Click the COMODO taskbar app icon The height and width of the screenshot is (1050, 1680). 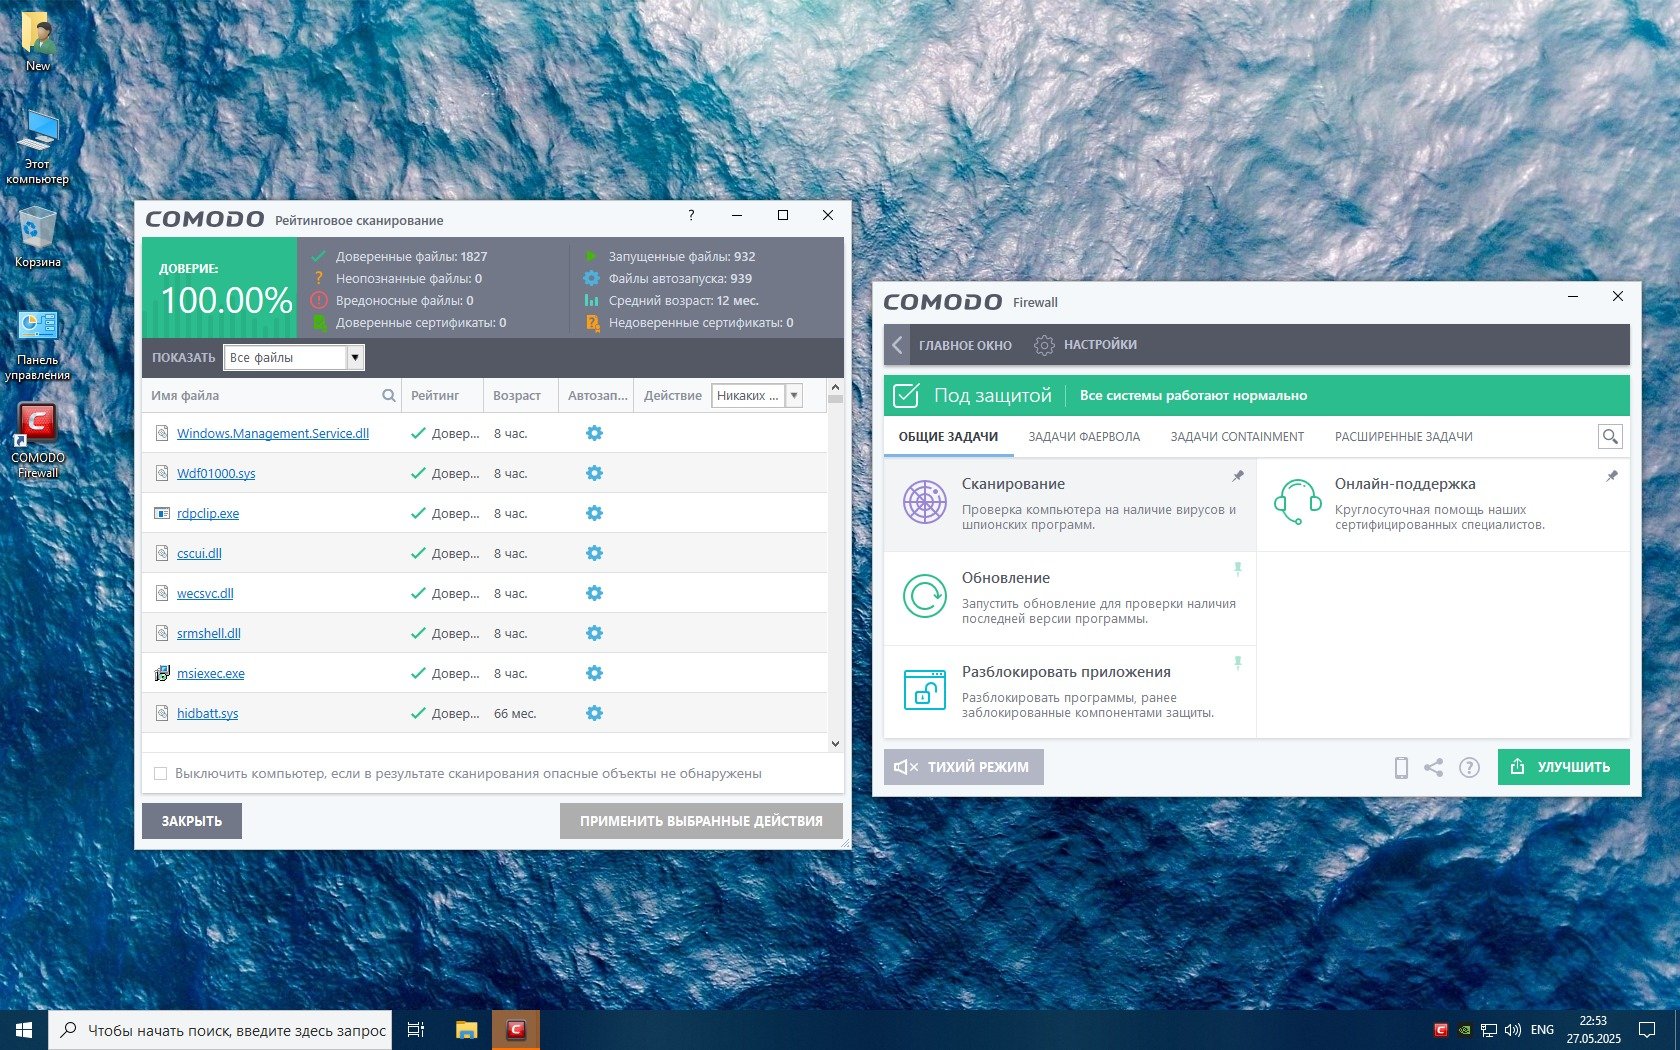516,1029
